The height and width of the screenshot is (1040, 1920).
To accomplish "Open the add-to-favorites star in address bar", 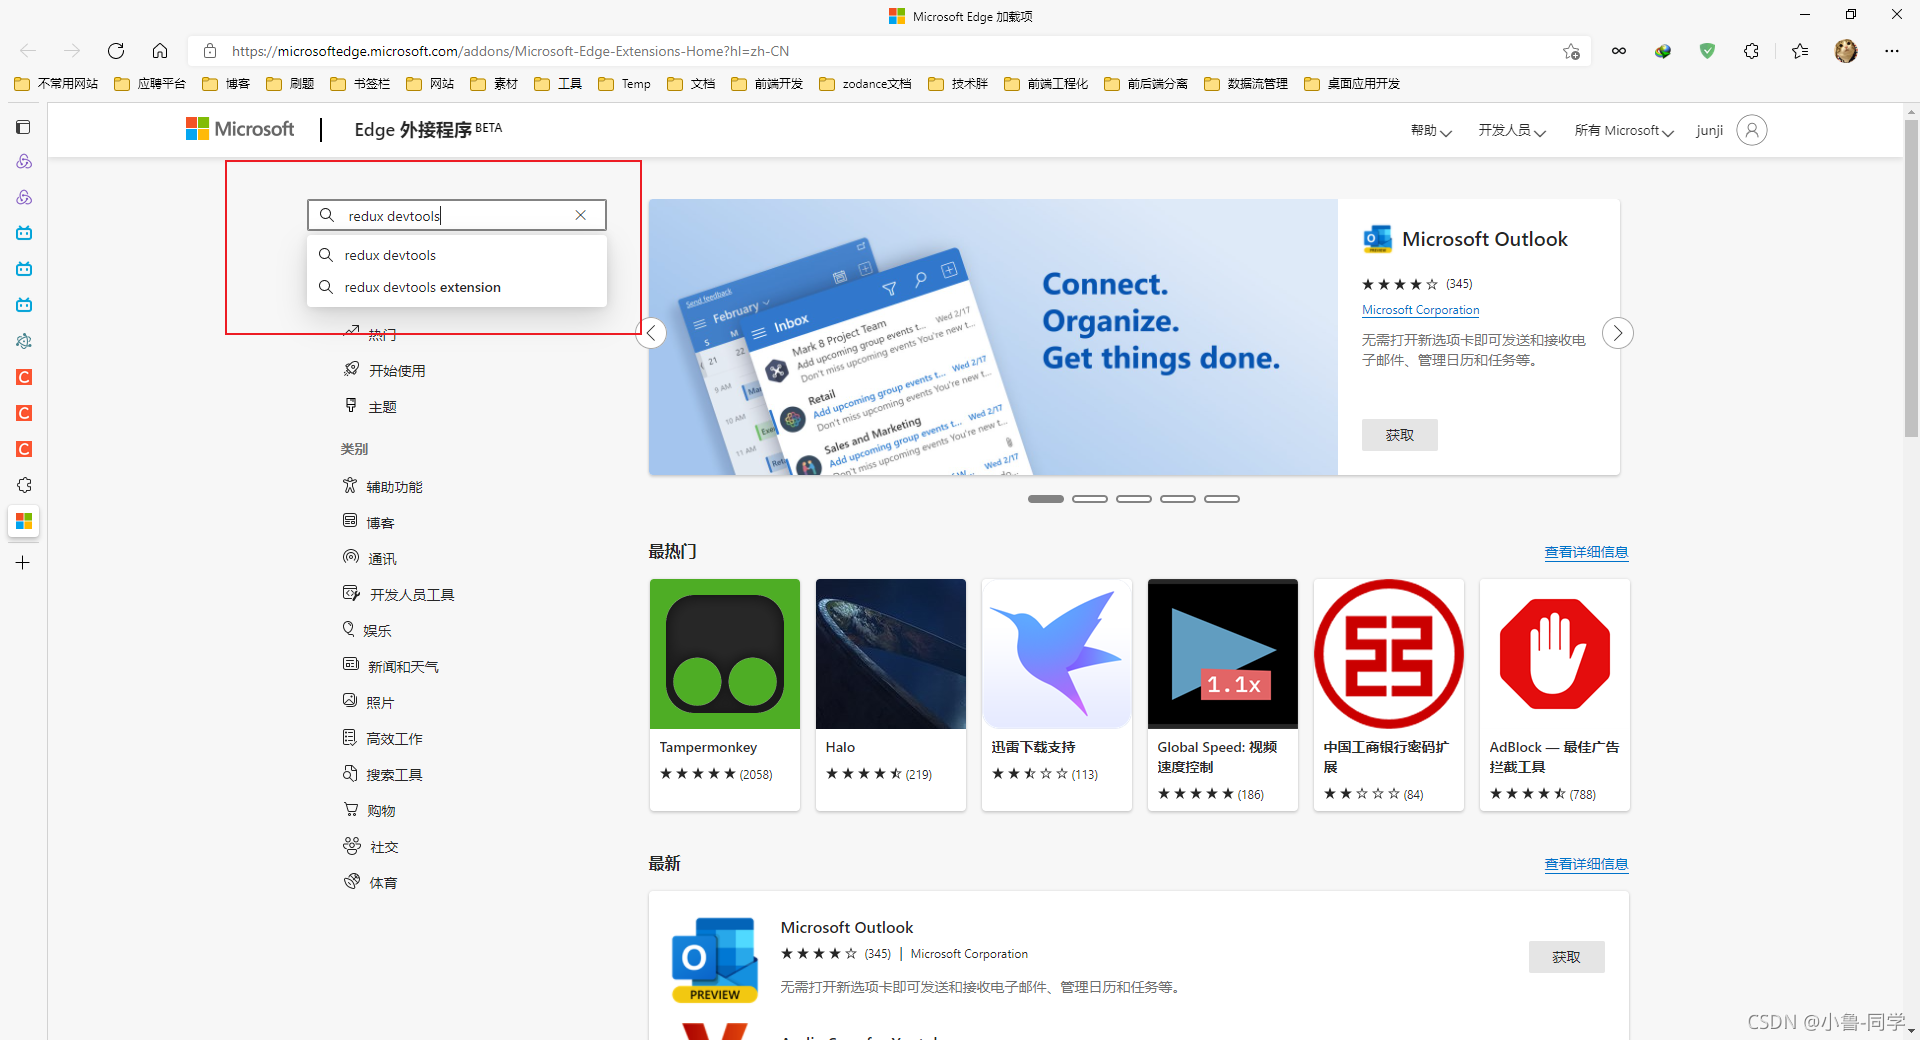I will (1571, 51).
